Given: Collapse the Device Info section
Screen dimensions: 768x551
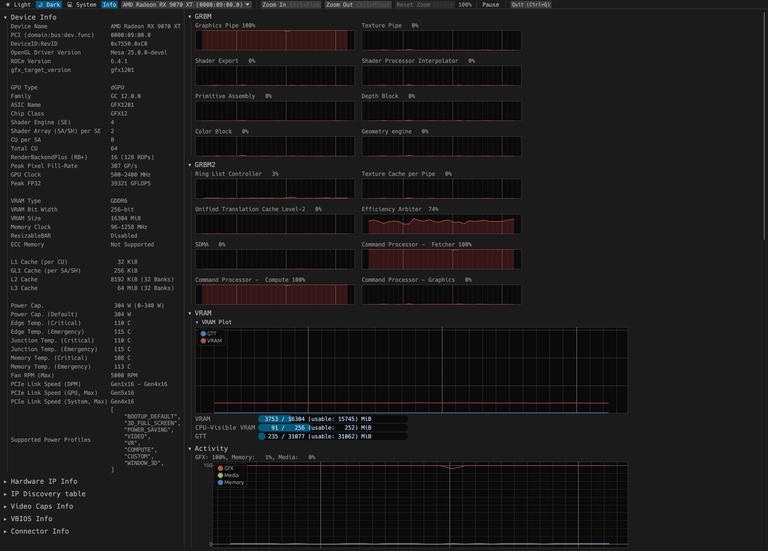Looking at the screenshot, I should coord(30,17).
